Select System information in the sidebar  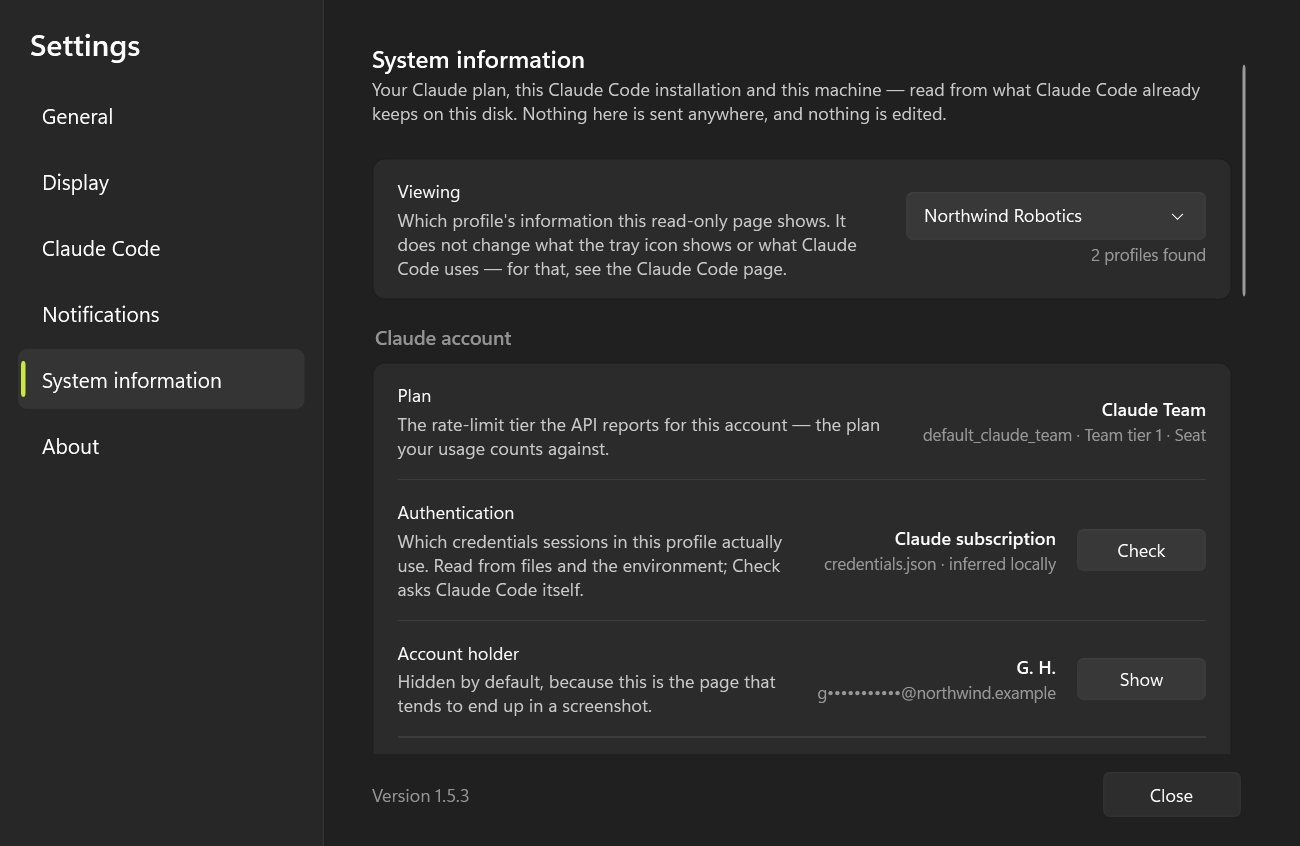[161, 380]
